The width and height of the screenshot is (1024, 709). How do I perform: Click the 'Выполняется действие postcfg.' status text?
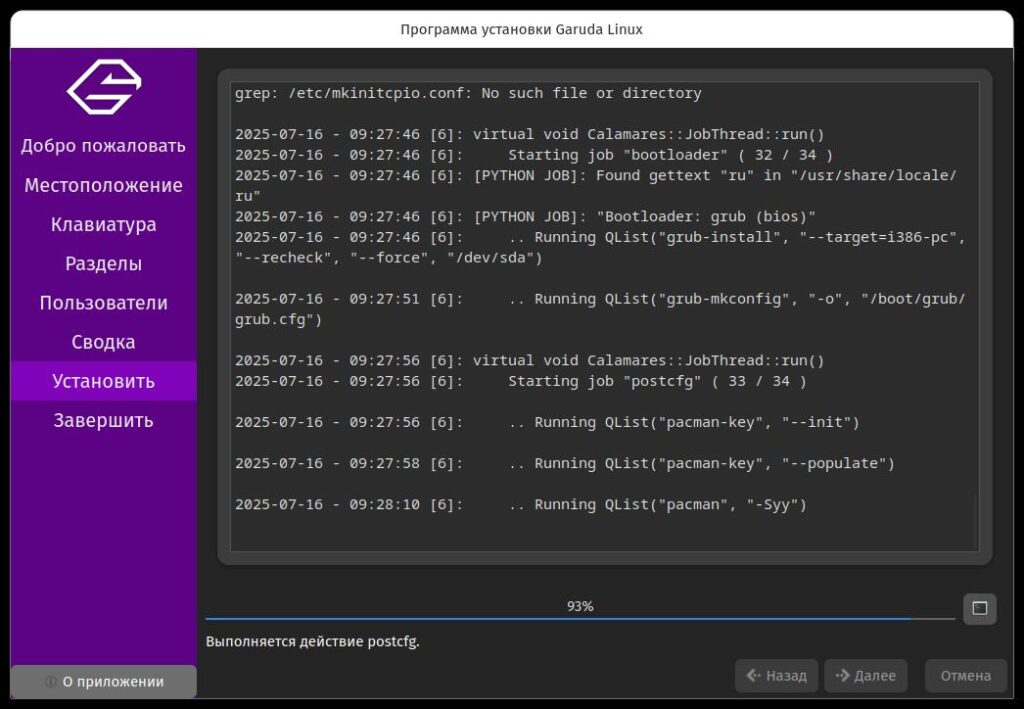click(x=313, y=641)
